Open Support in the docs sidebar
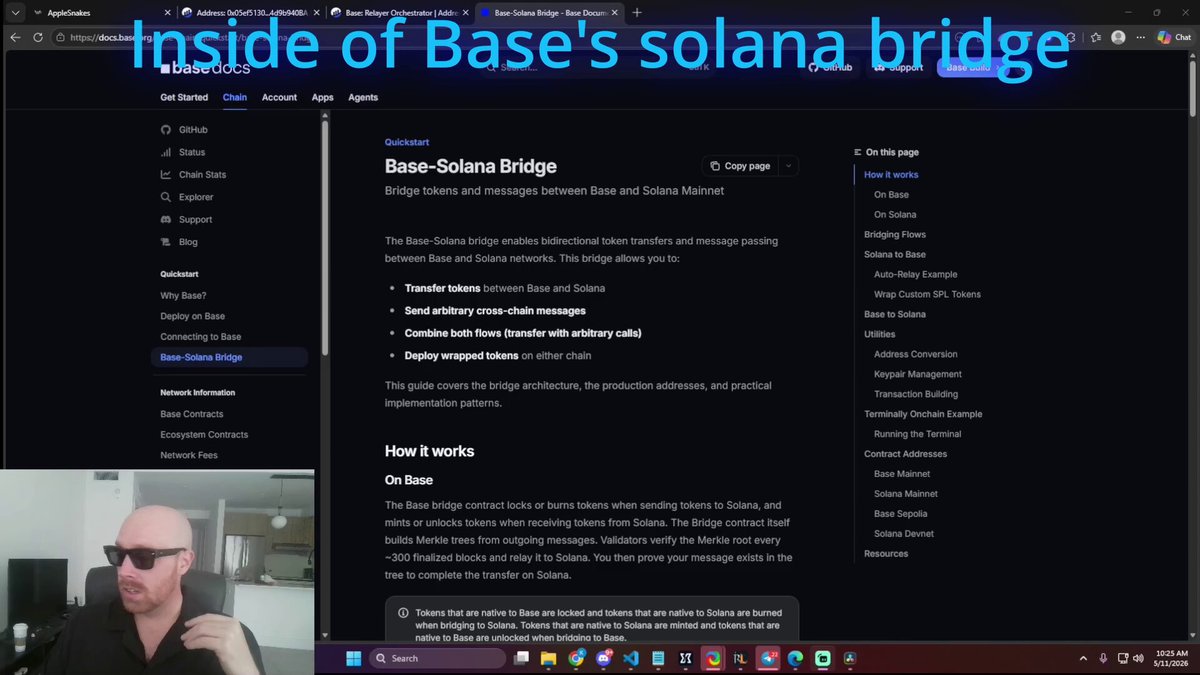 (186, 219)
